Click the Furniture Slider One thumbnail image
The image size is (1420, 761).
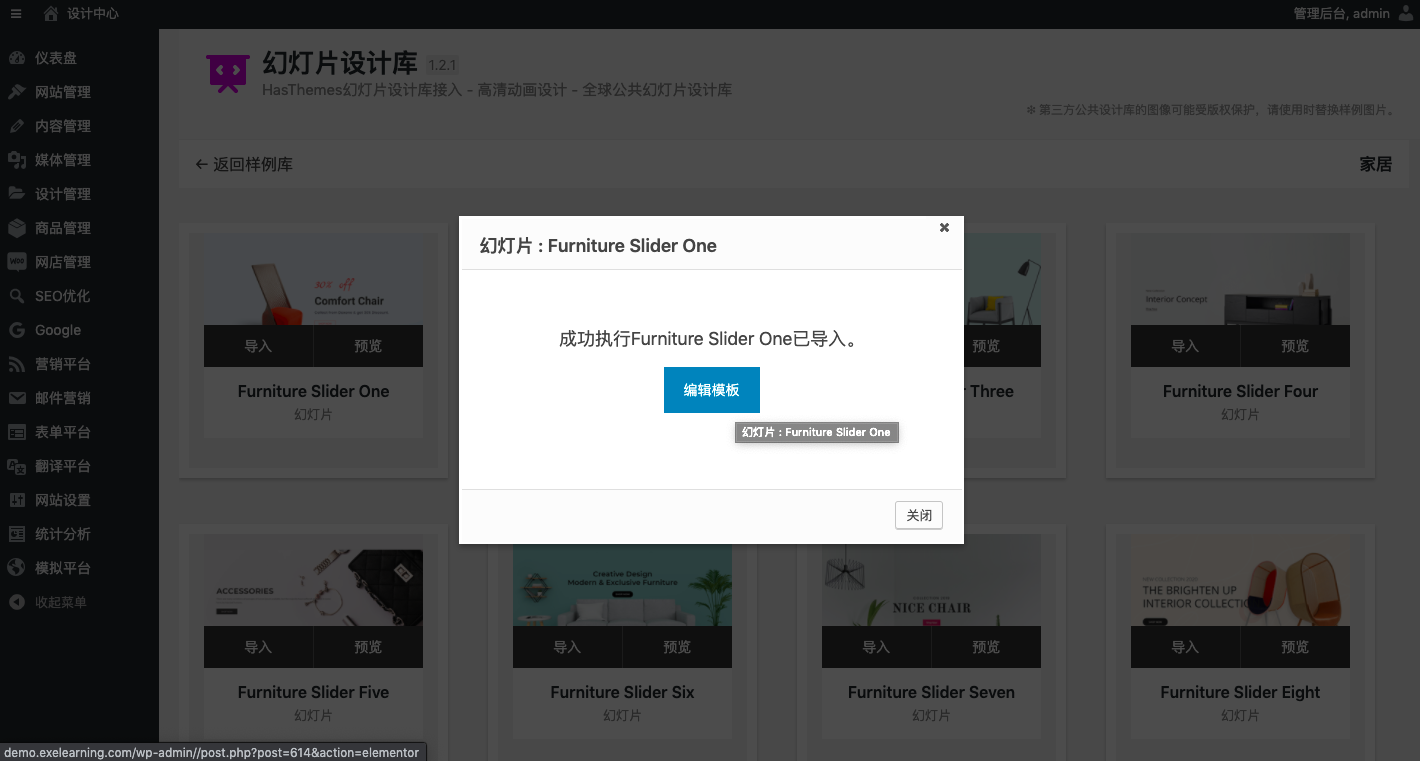point(313,280)
